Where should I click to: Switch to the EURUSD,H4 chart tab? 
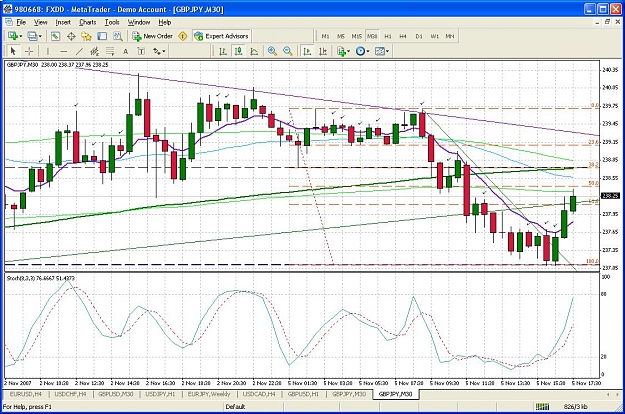pyautogui.click(x=26, y=394)
